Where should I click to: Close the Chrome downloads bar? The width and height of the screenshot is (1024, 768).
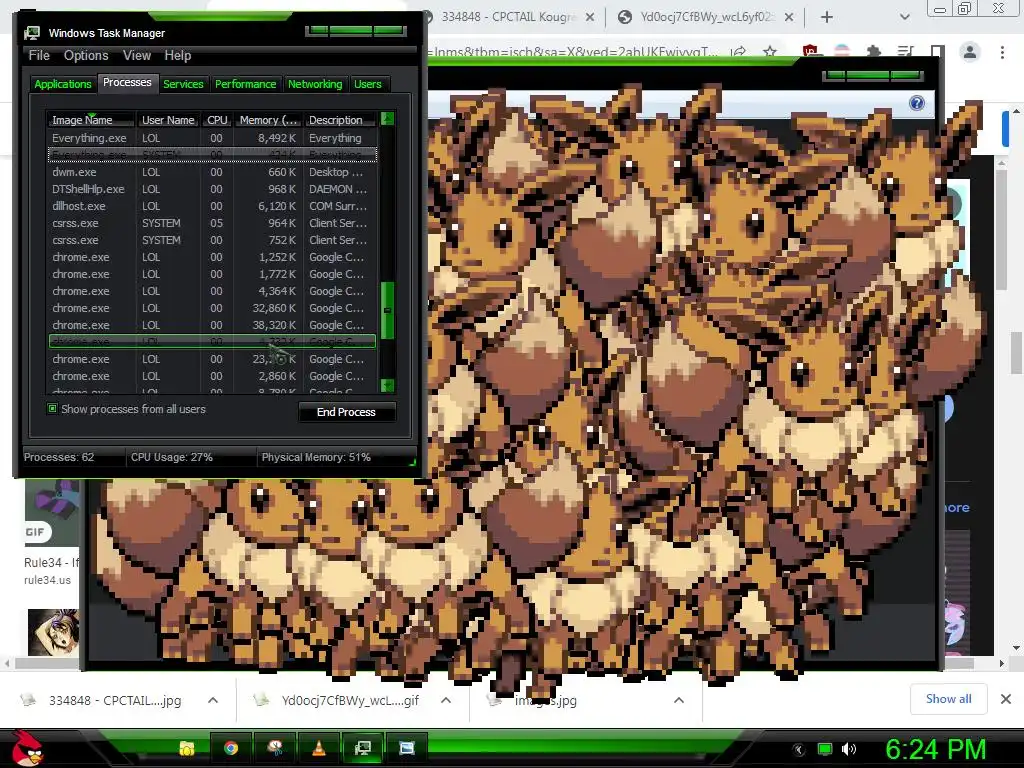click(1006, 699)
